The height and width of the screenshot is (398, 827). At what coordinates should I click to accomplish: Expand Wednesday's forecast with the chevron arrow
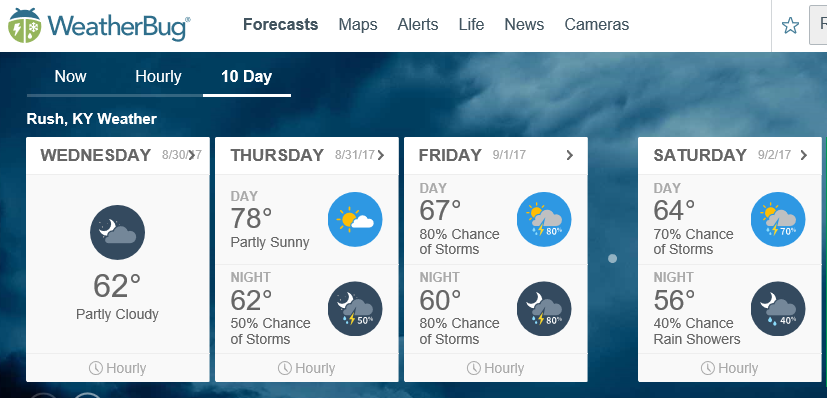193,155
